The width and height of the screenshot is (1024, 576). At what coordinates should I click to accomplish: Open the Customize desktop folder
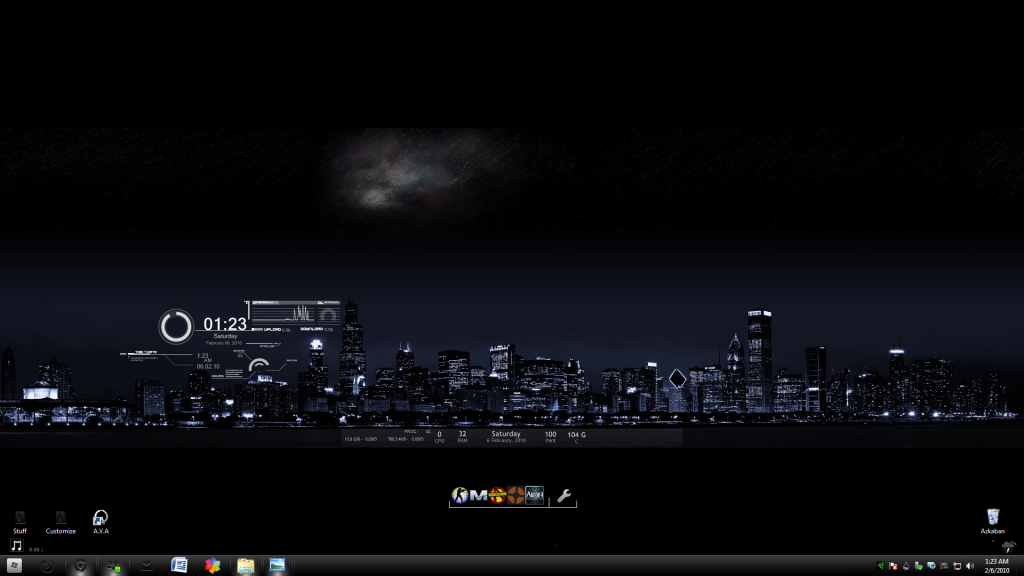pyautogui.click(x=61, y=522)
